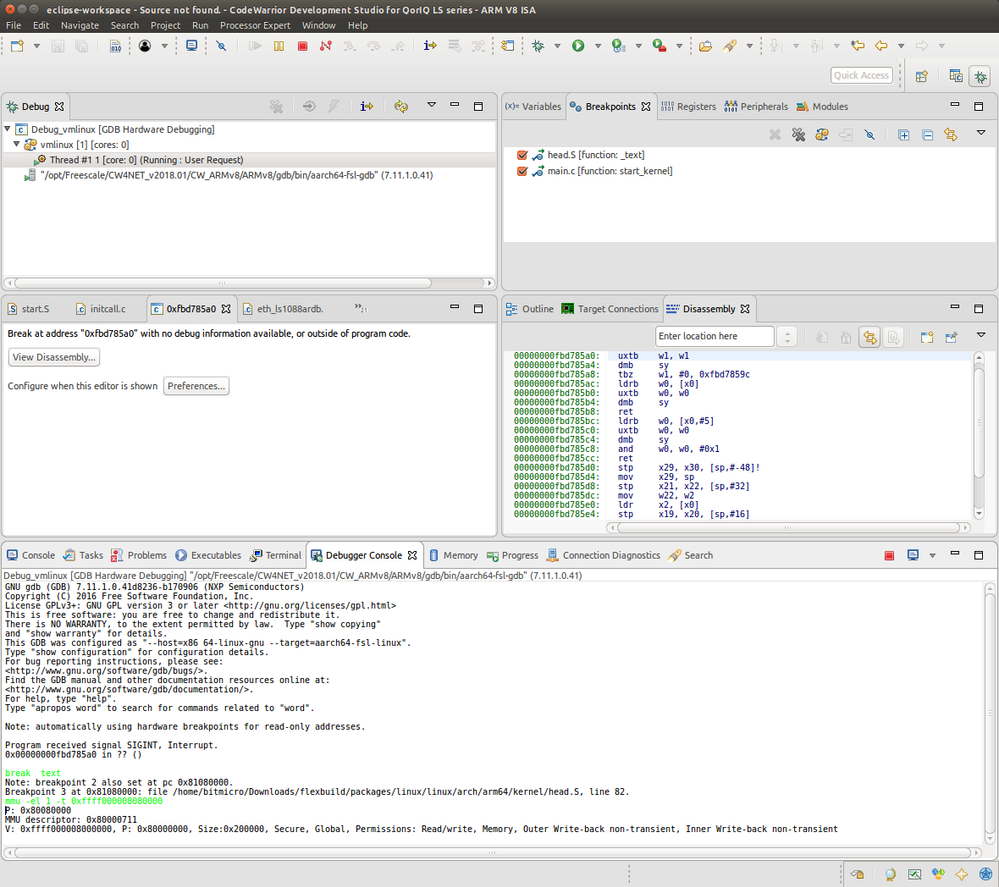The height and width of the screenshot is (887, 999).
Task: Click Open External Tools toolbar icon
Action: click(659, 46)
